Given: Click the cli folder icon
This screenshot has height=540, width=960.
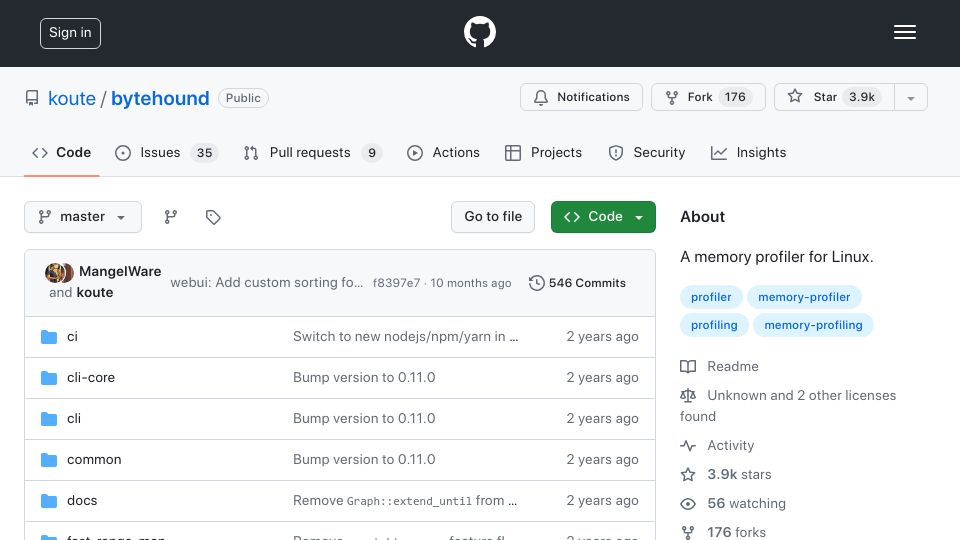Looking at the screenshot, I should 49,419.
